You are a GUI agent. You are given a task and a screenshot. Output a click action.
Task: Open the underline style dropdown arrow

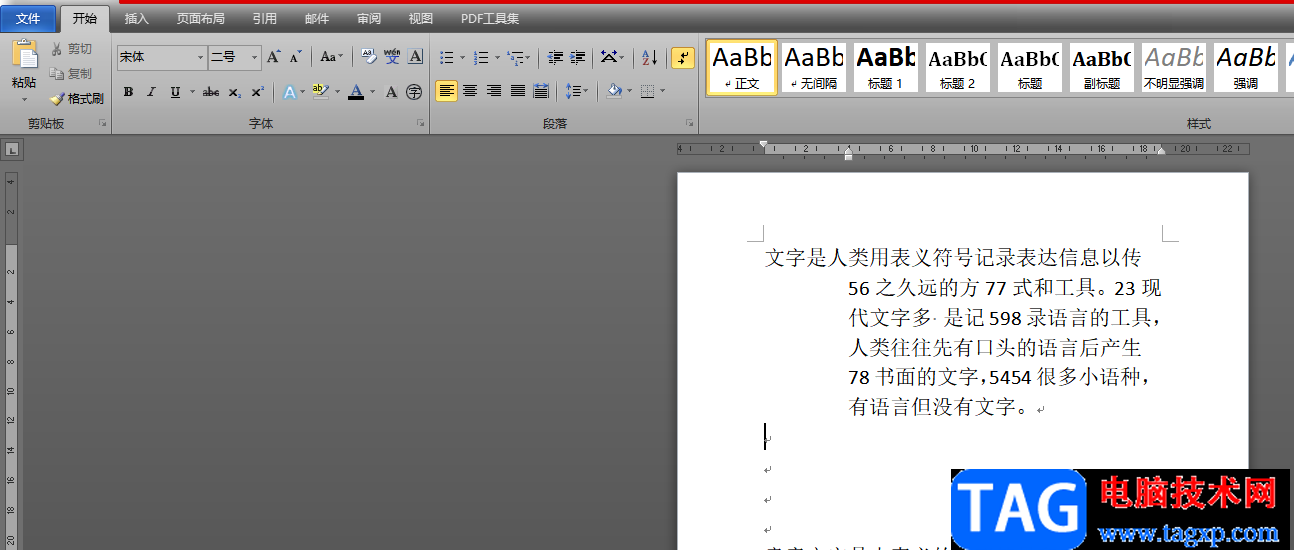[x=190, y=92]
